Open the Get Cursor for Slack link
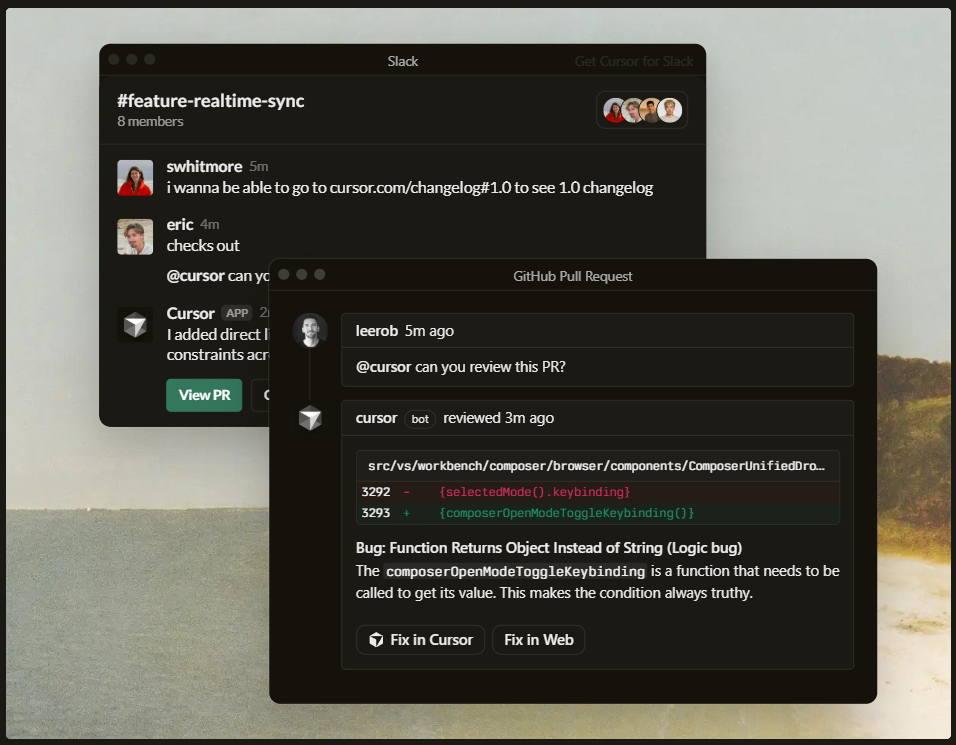Screen dimensions: 956x745 point(633,61)
